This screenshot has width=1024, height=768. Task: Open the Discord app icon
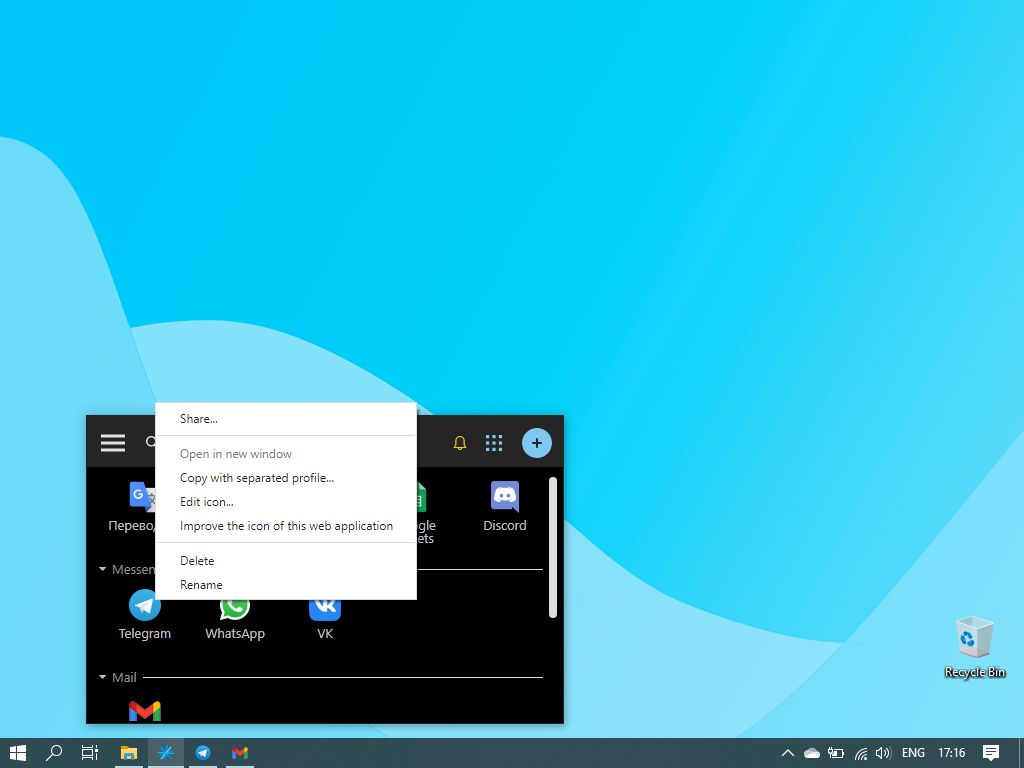click(505, 497)
